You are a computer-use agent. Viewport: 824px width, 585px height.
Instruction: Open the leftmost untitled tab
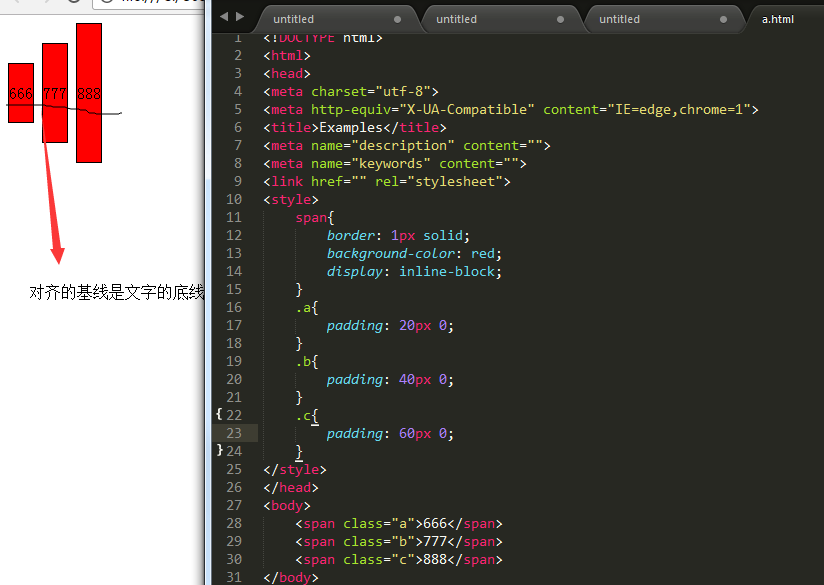click(x=337, y=19)
